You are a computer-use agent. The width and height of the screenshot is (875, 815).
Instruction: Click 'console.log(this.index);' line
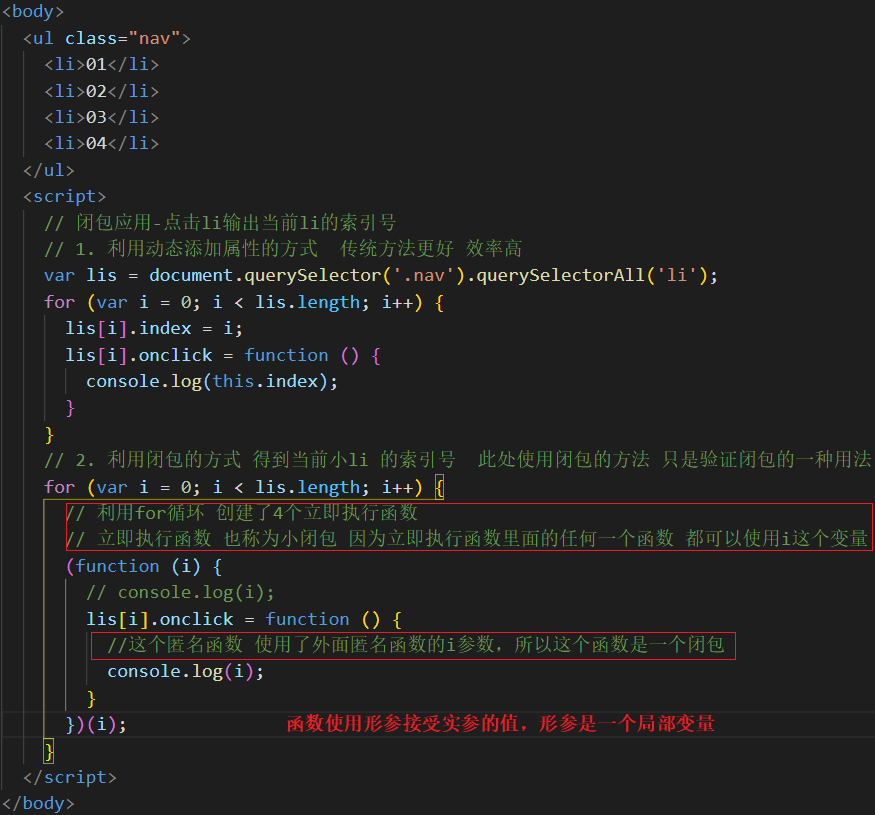212,382
